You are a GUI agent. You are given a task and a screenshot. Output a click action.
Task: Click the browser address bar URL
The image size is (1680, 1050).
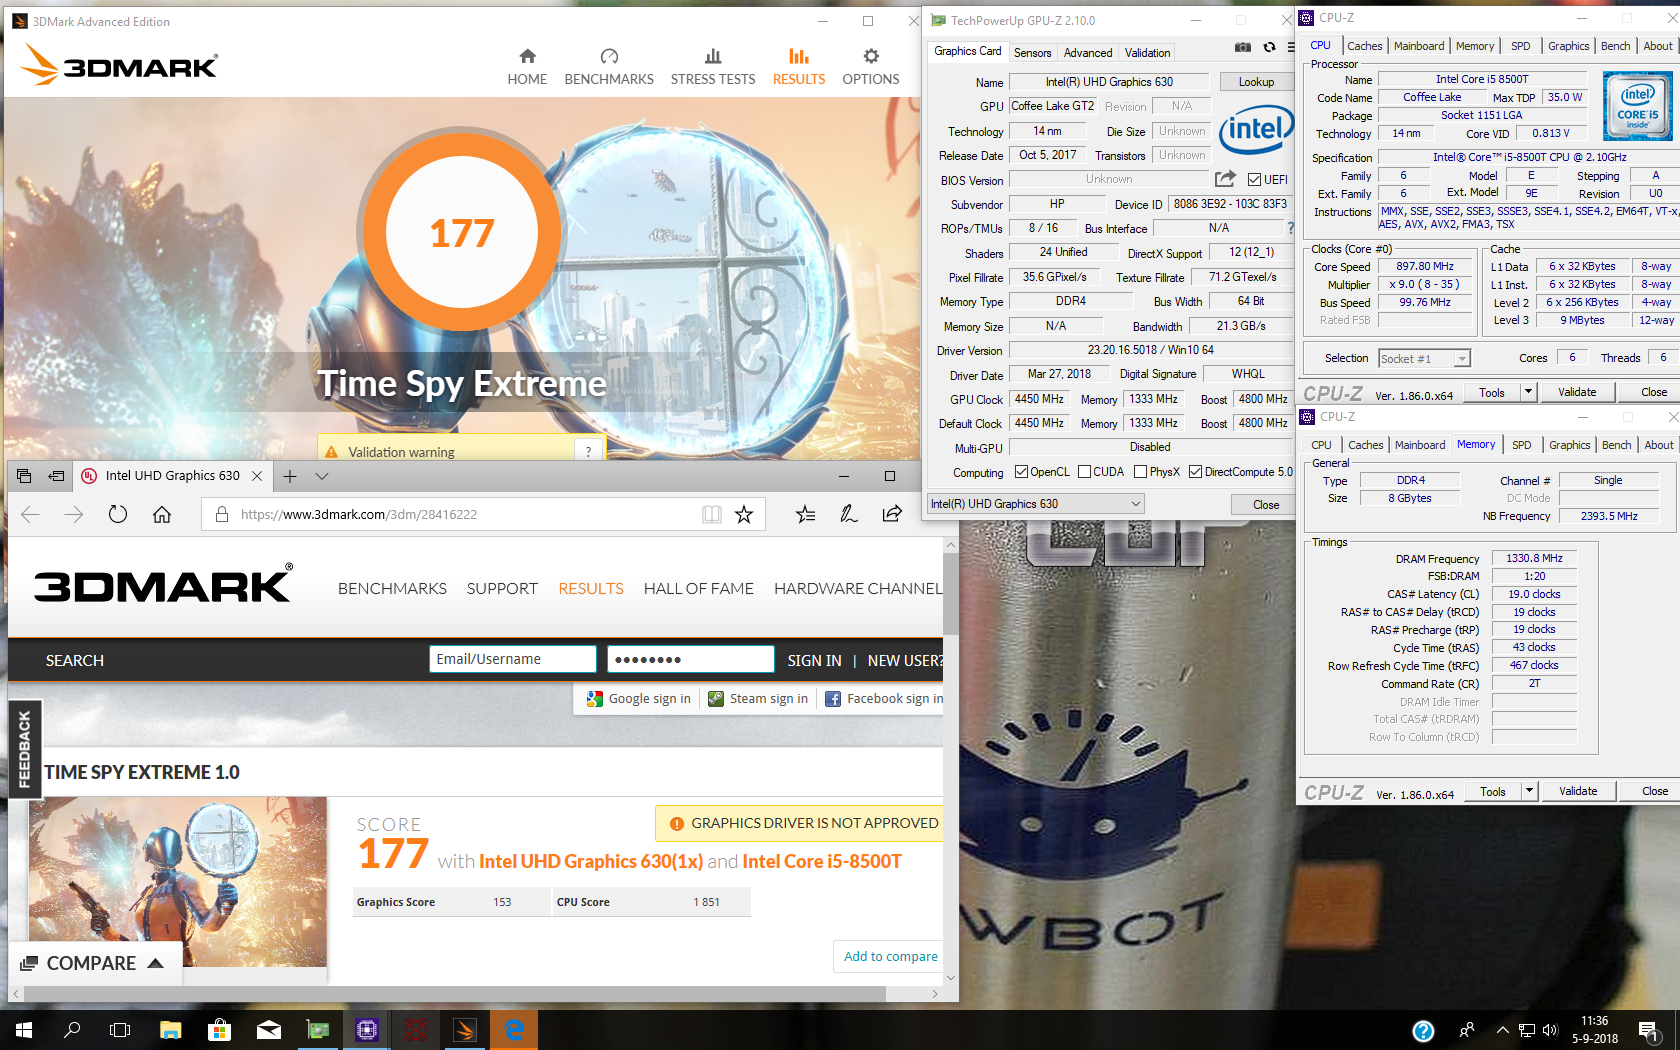coord(359,514)
